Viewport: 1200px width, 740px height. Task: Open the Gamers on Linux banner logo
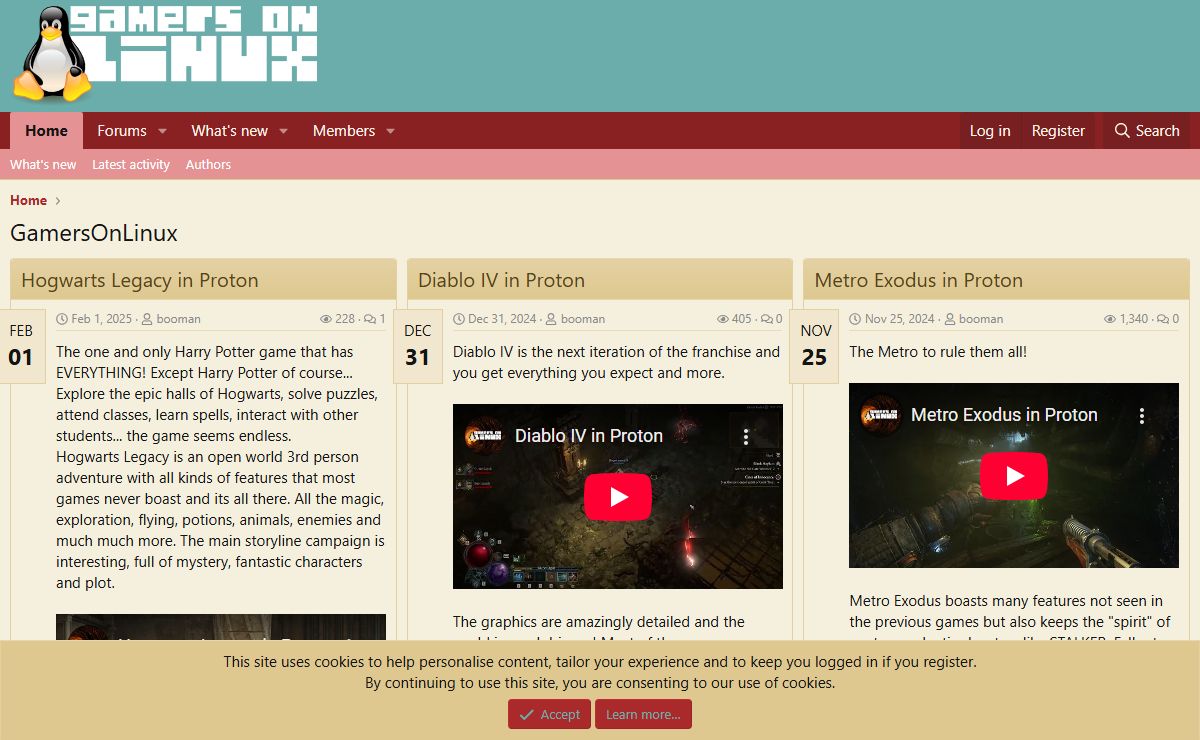click(x=166, y=53)
